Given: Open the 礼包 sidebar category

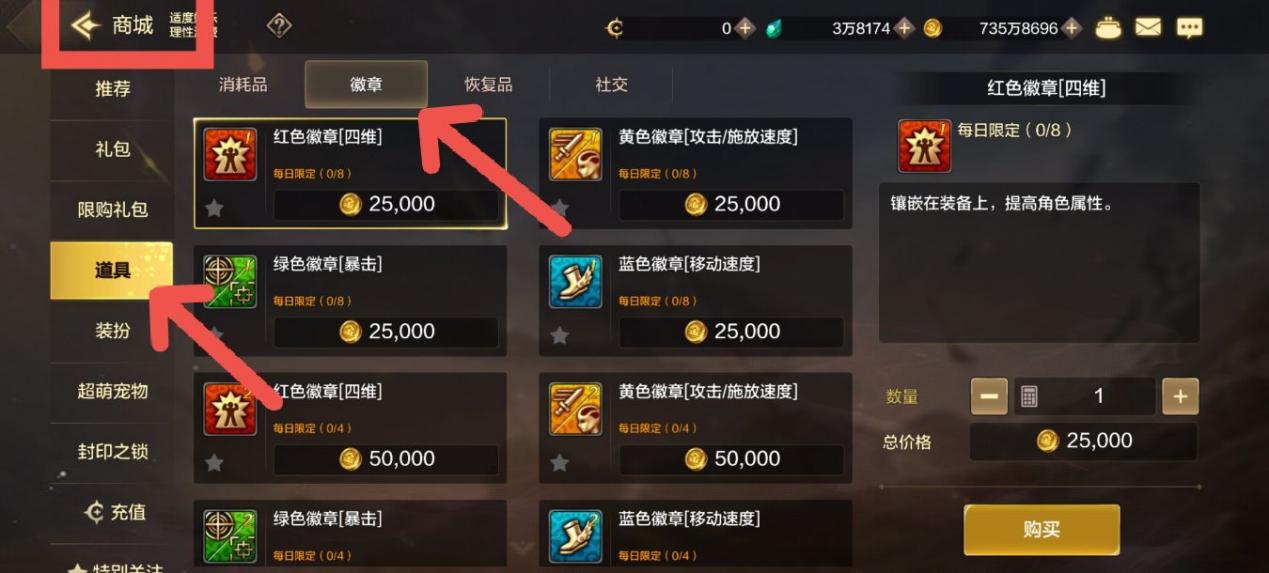Looking at the screenshot, I should pyautogui.click(x=112, y=149).
